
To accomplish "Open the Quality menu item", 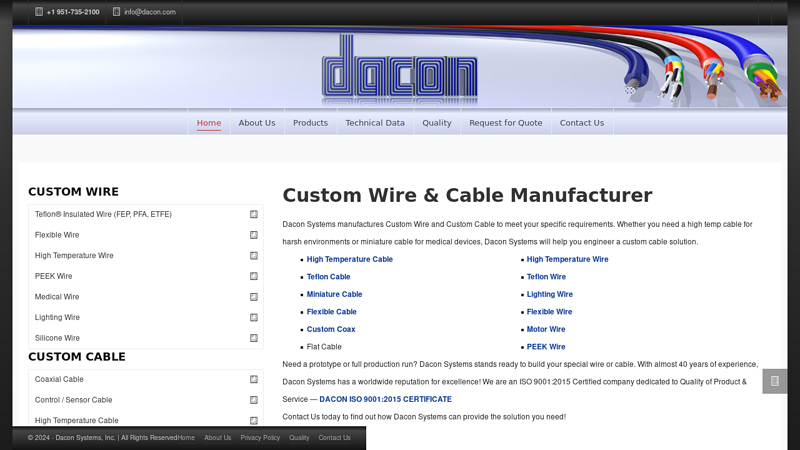I will (437, 123).
